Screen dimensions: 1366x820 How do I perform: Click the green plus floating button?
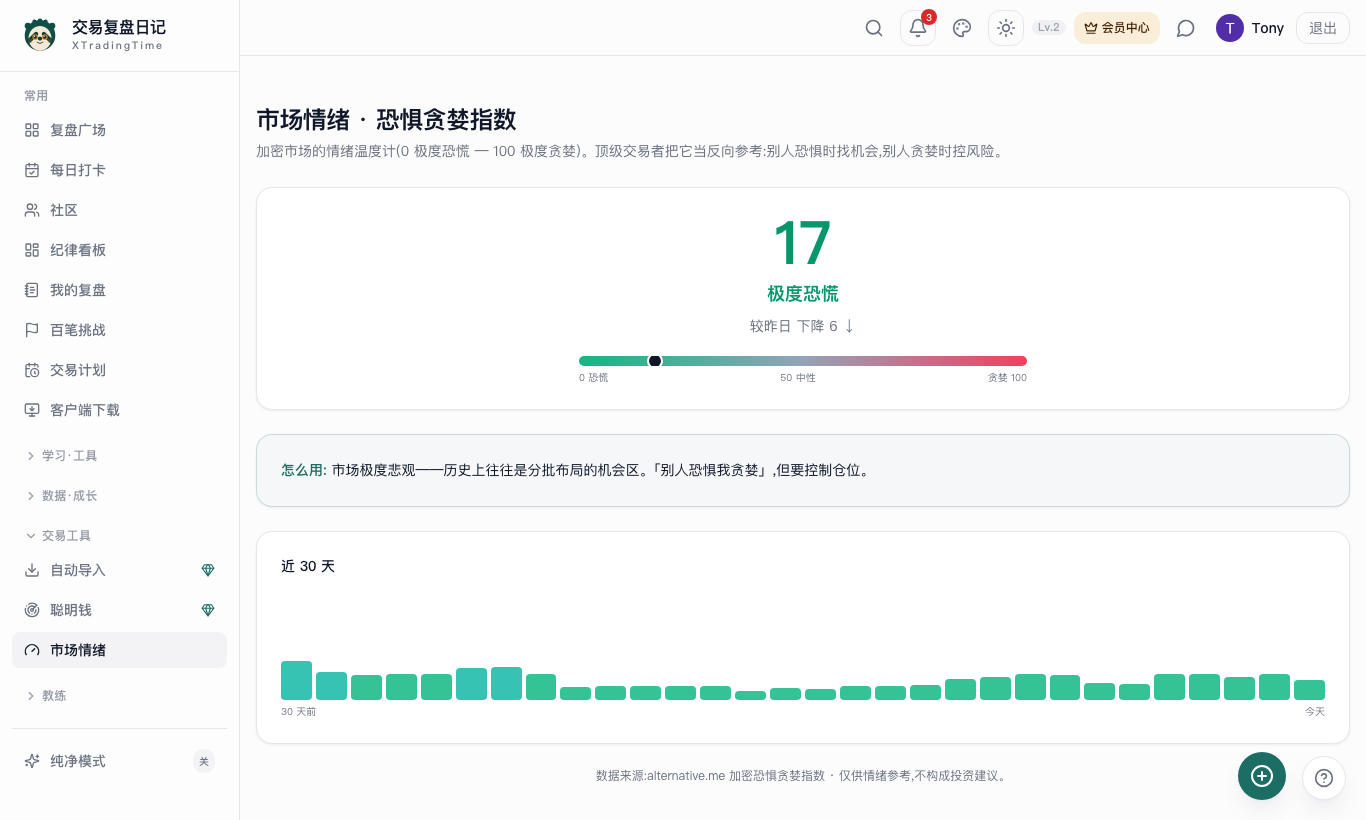tap(1262, 776)
